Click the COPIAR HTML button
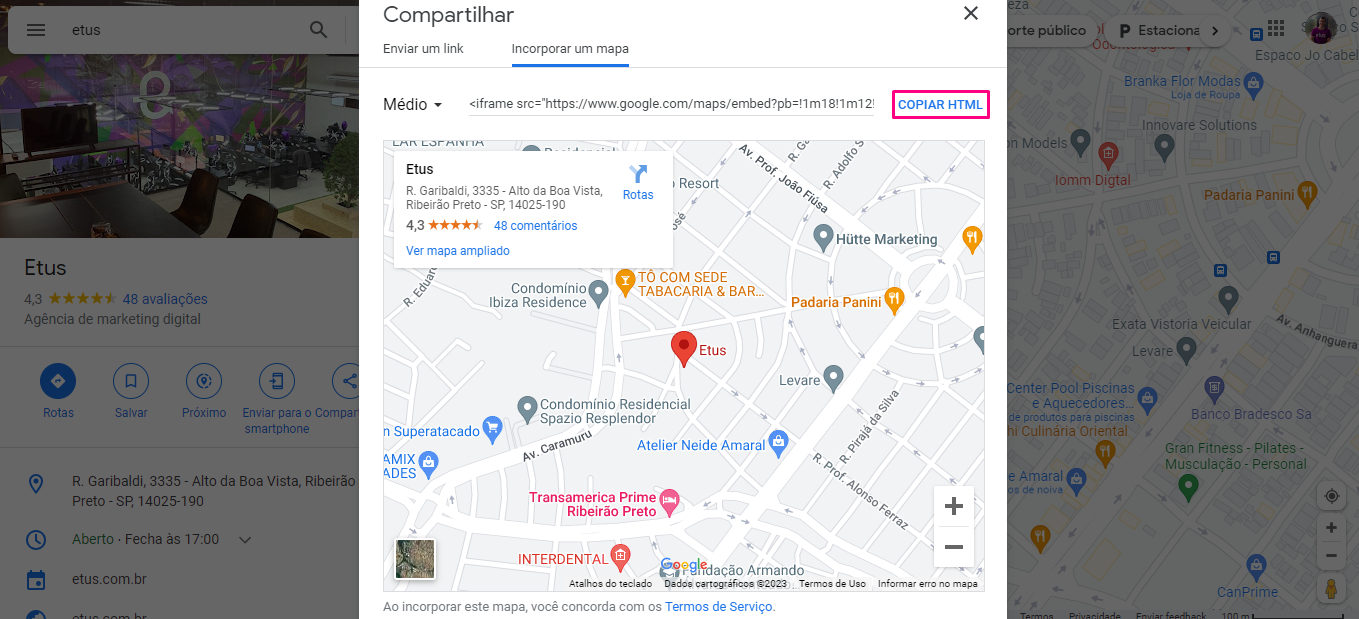The height and width of the screenshot is (619, 1359). coord(940,104)
